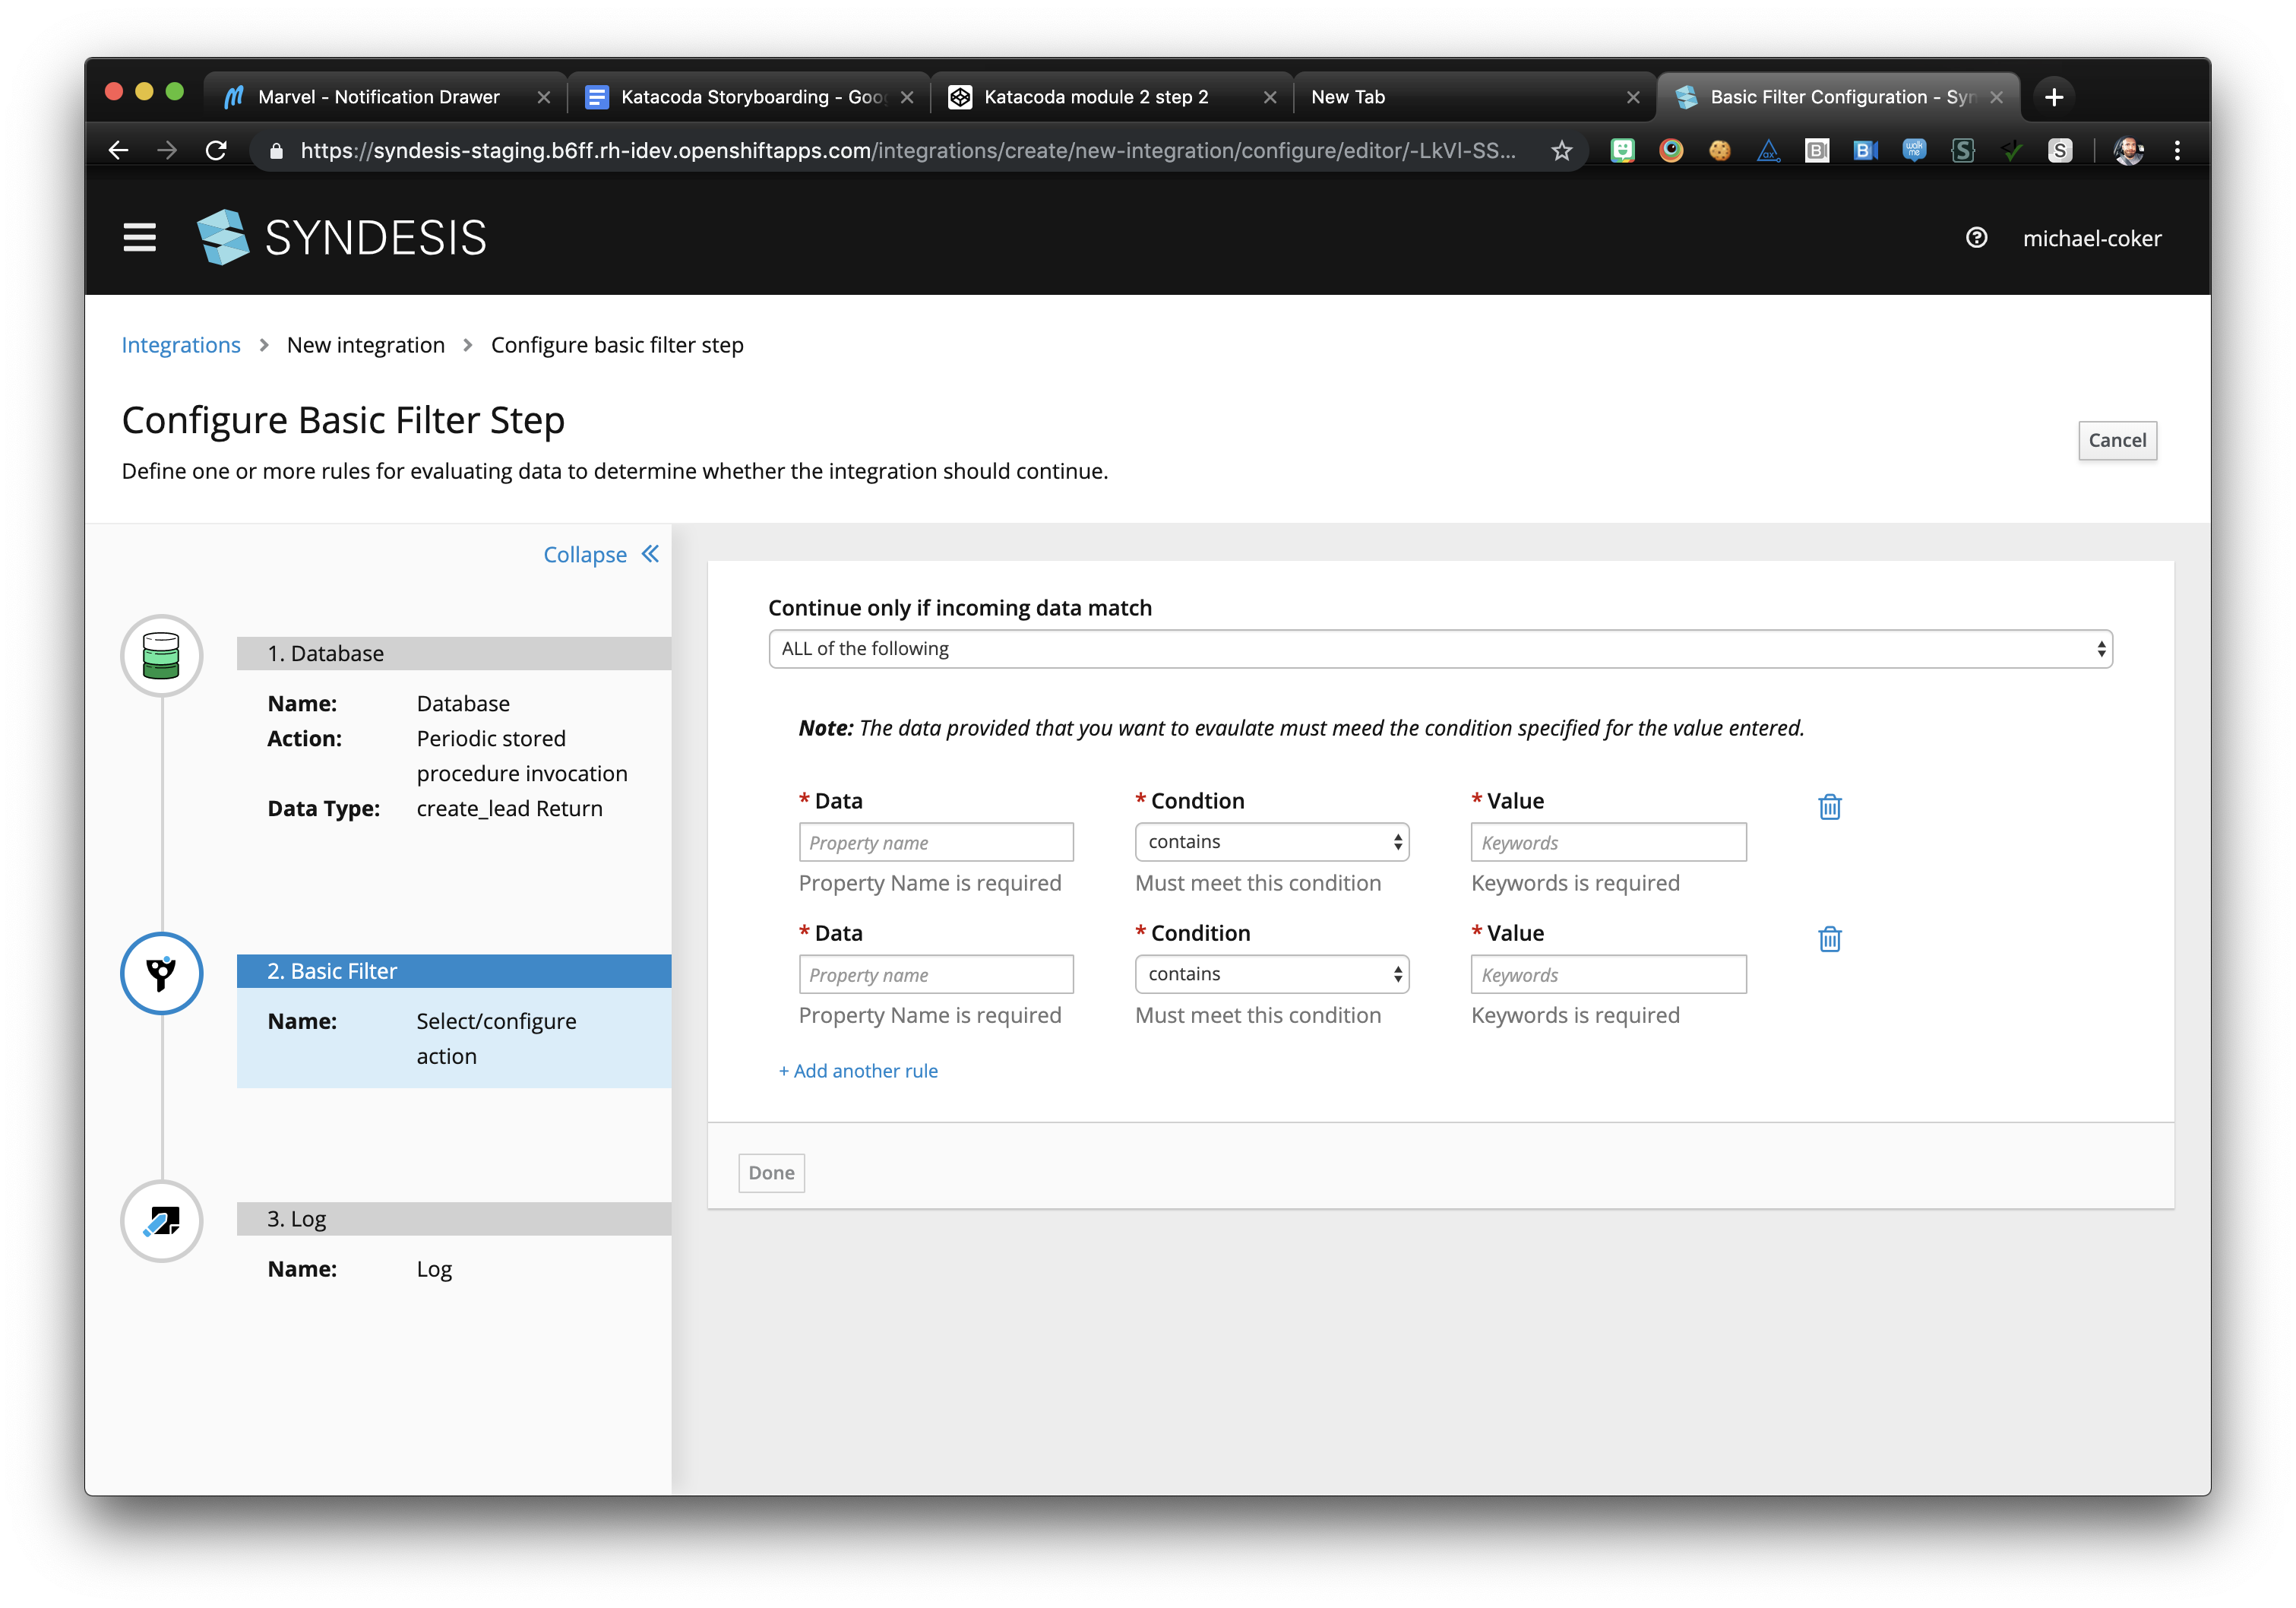Delete the first filter rule with trash icon
This screenshot has height=1608, width=2296.
(1829, 806)
